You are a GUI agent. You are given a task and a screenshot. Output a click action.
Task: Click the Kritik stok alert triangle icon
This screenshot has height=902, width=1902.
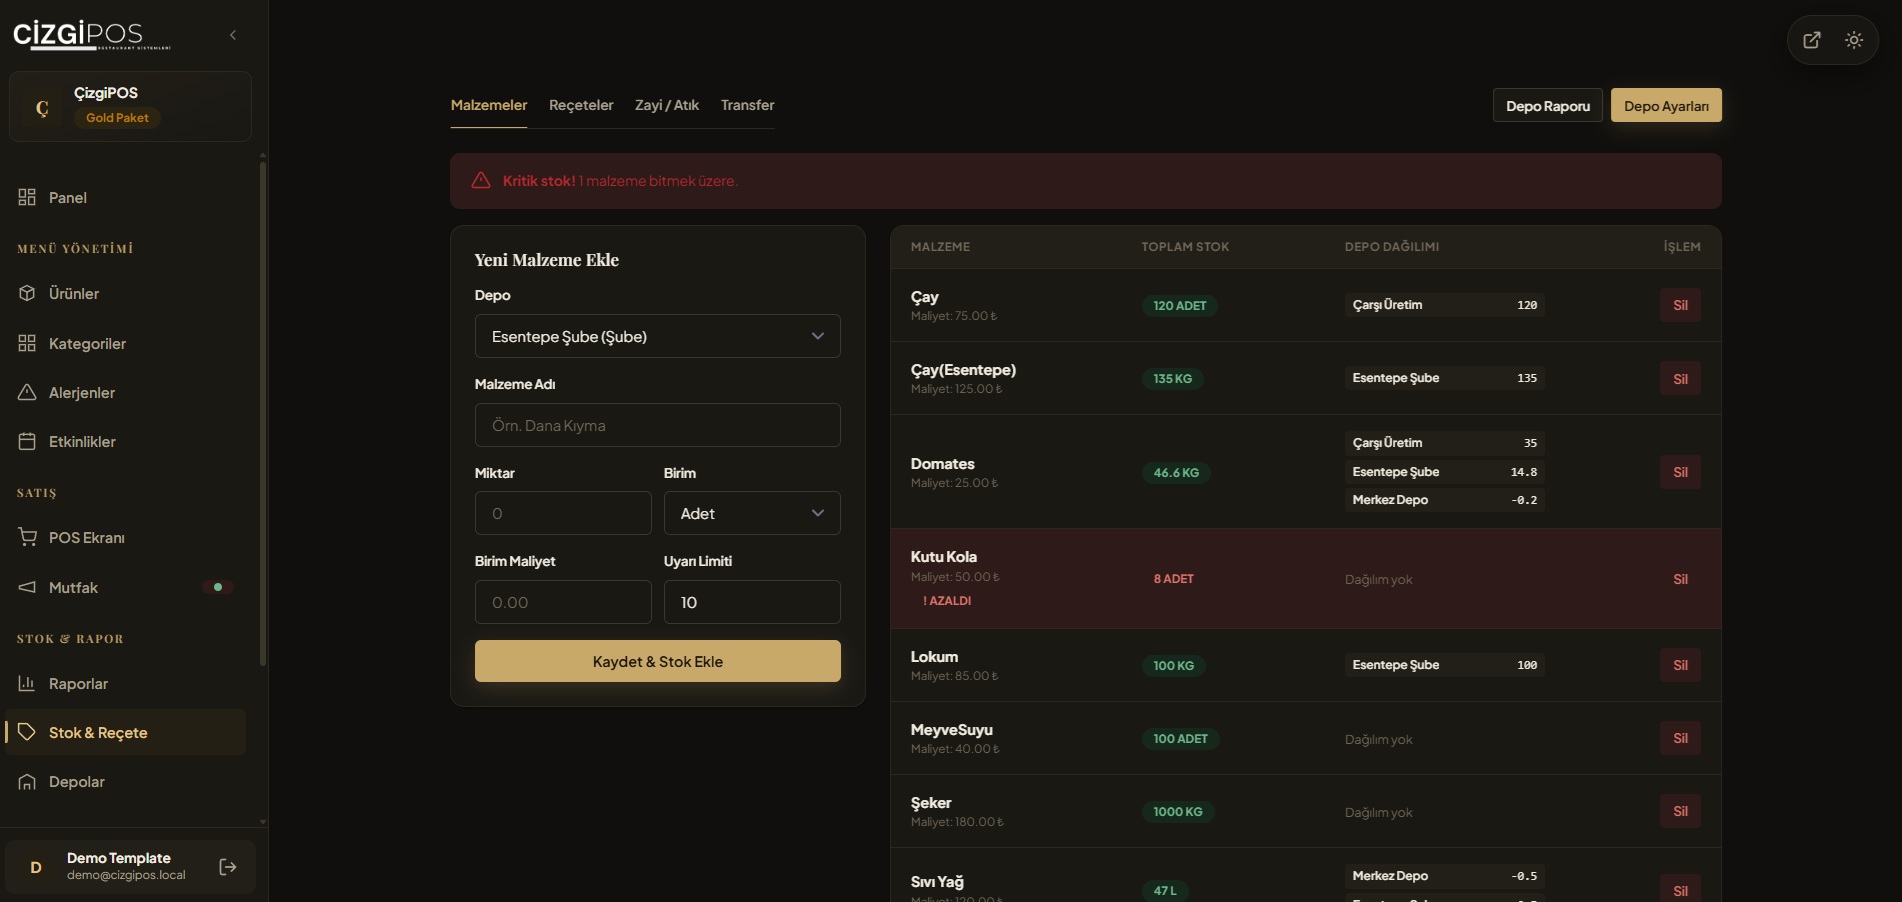click(x=481, y=180)
